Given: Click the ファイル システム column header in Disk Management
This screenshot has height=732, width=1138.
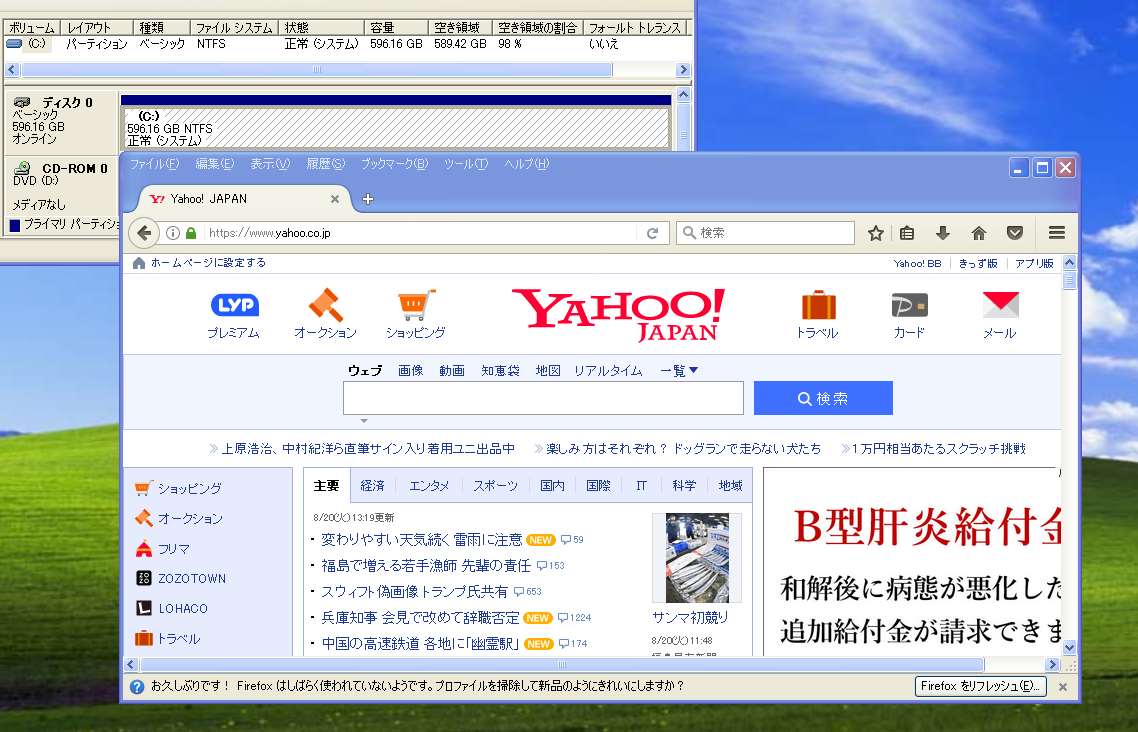Looking at the screenshot, I should [x=234, y=28].
